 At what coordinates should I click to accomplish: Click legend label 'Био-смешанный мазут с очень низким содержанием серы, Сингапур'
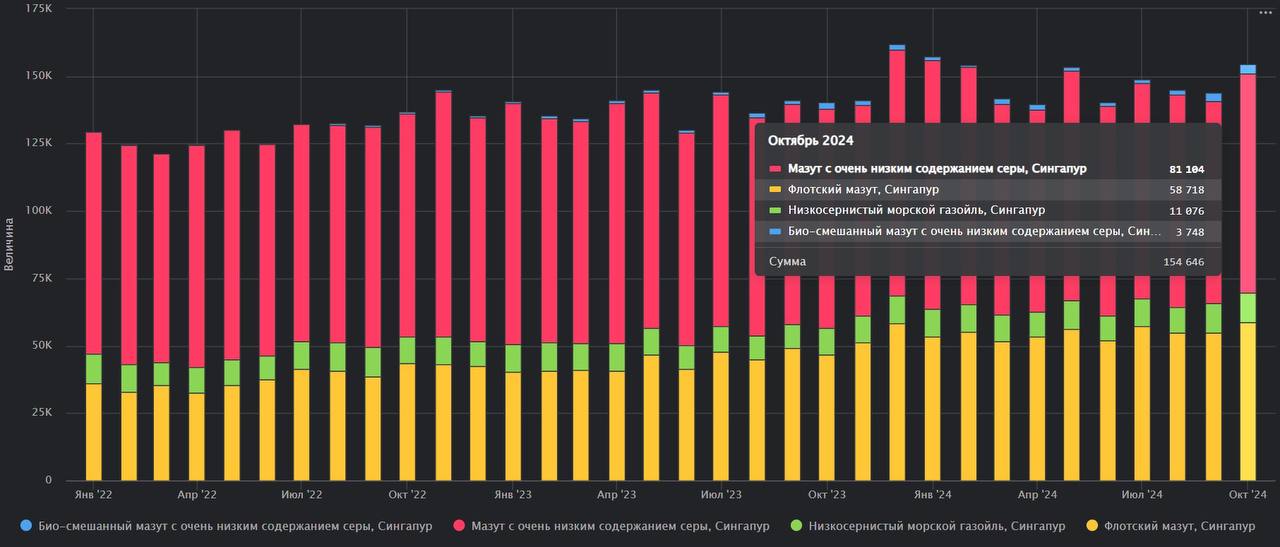pos(236,525)
